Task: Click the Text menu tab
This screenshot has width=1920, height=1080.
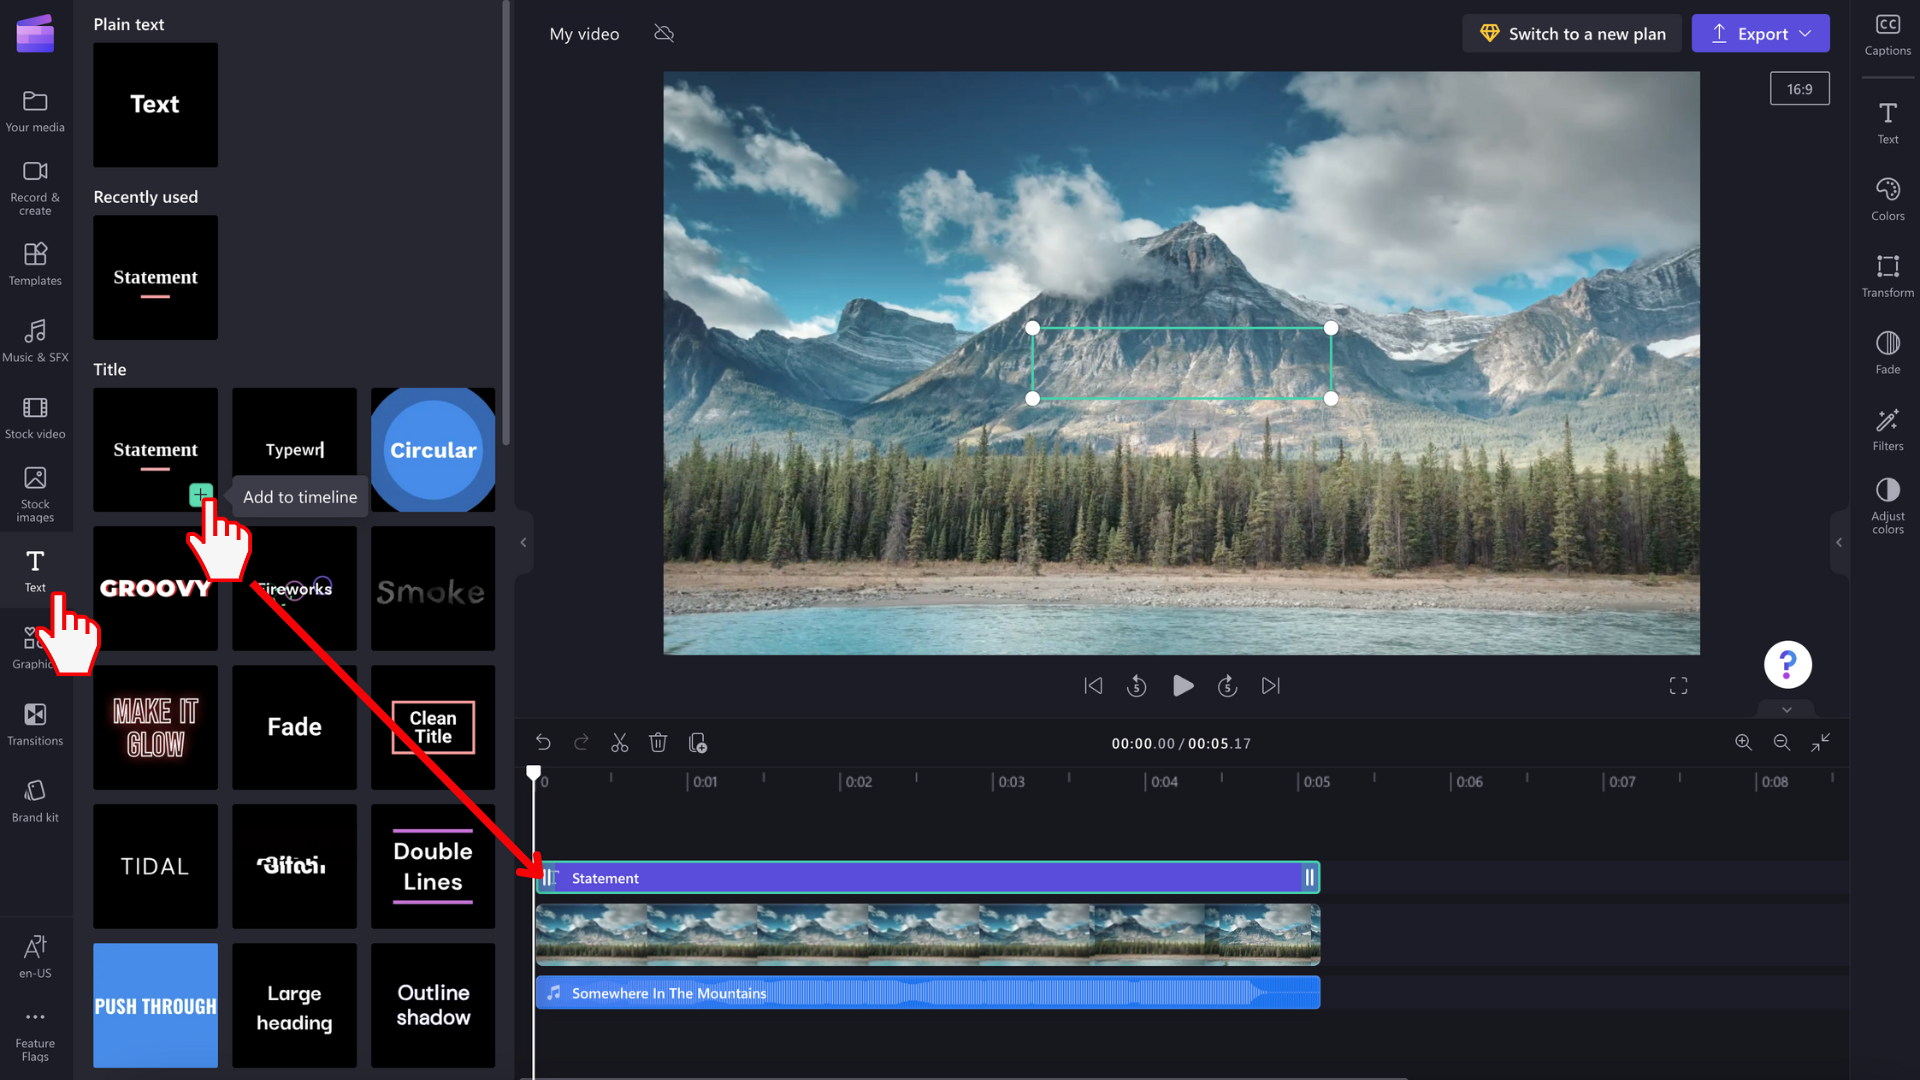Action: pos(36,572)
